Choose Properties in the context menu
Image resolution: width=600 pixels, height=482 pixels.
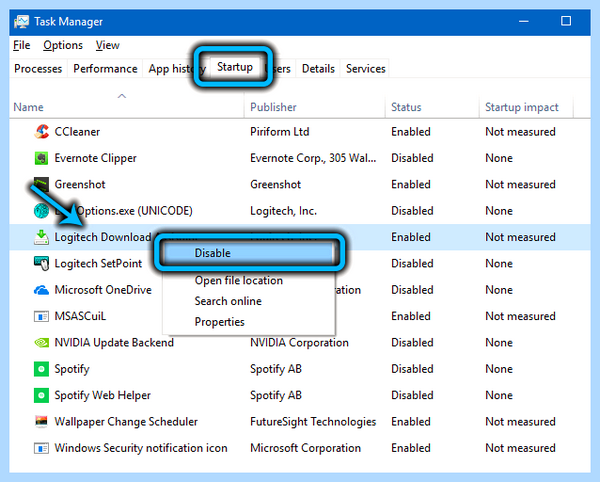(x=249, y=322)
